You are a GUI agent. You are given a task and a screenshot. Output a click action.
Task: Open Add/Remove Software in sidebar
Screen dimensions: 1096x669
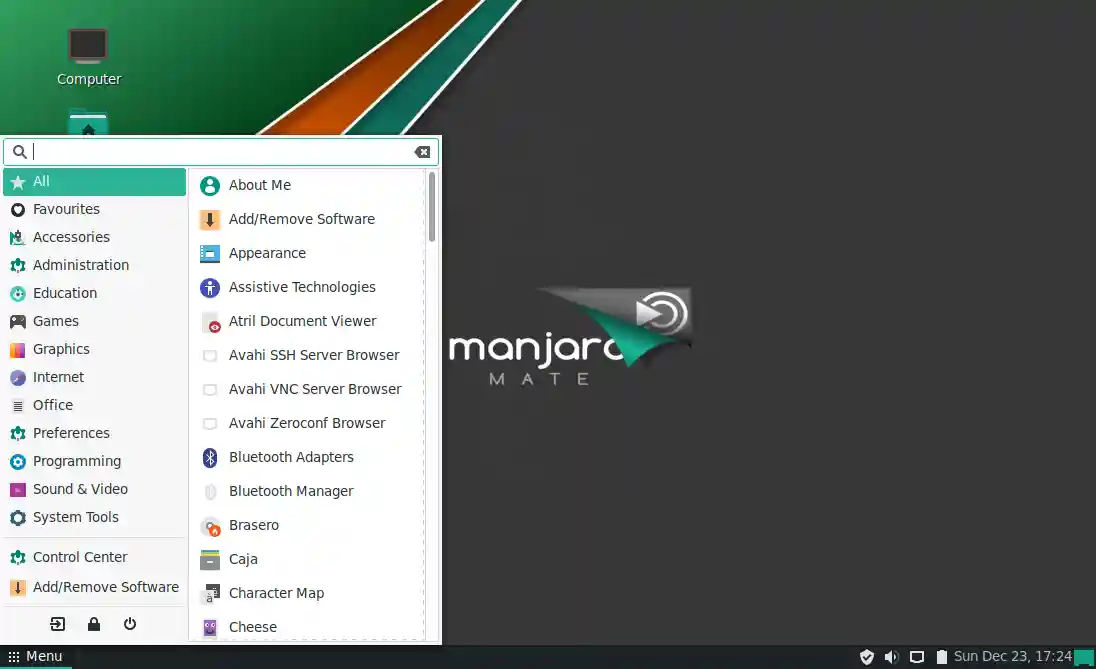click(x=94, y=587)
